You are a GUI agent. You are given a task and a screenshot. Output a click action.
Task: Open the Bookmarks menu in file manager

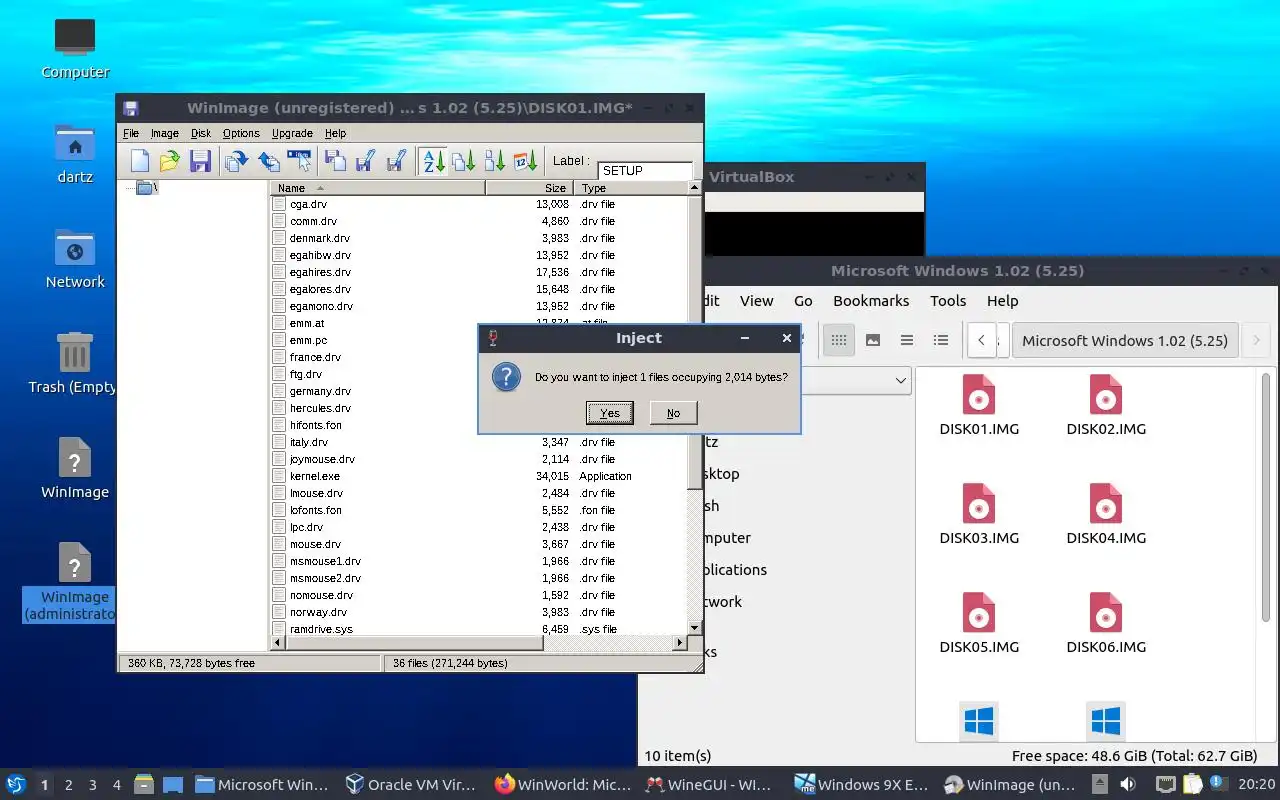pos(871,301)
